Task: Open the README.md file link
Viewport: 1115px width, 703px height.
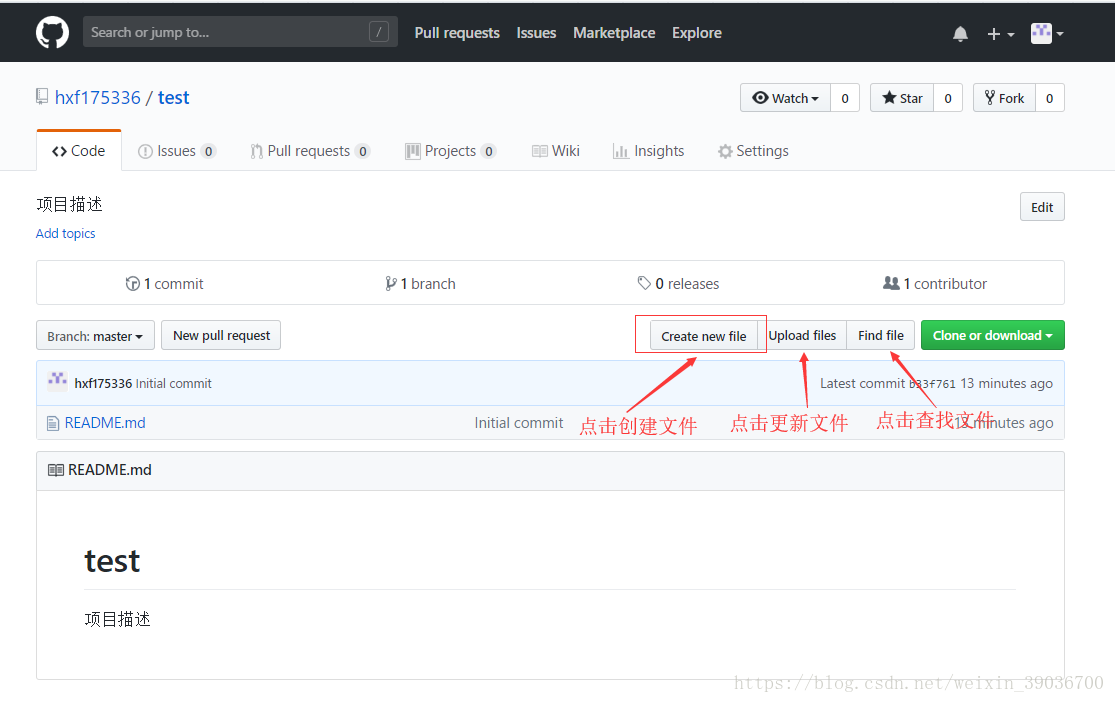Action: point(105,423)
